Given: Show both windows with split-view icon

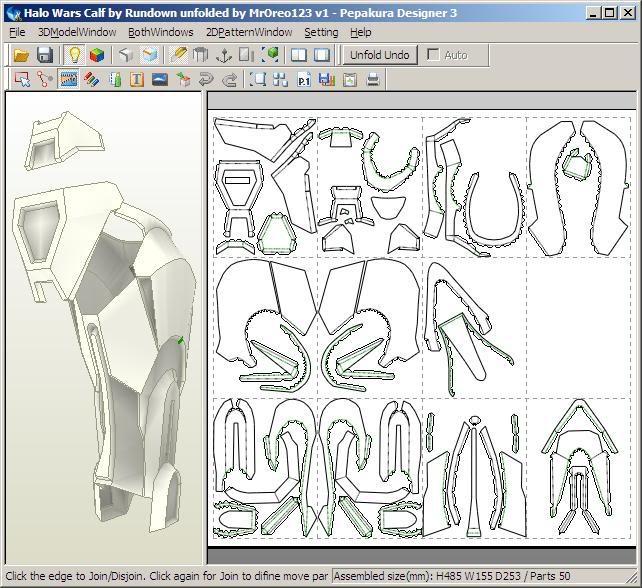Looking at the screenshot, I should pos(298,55).
